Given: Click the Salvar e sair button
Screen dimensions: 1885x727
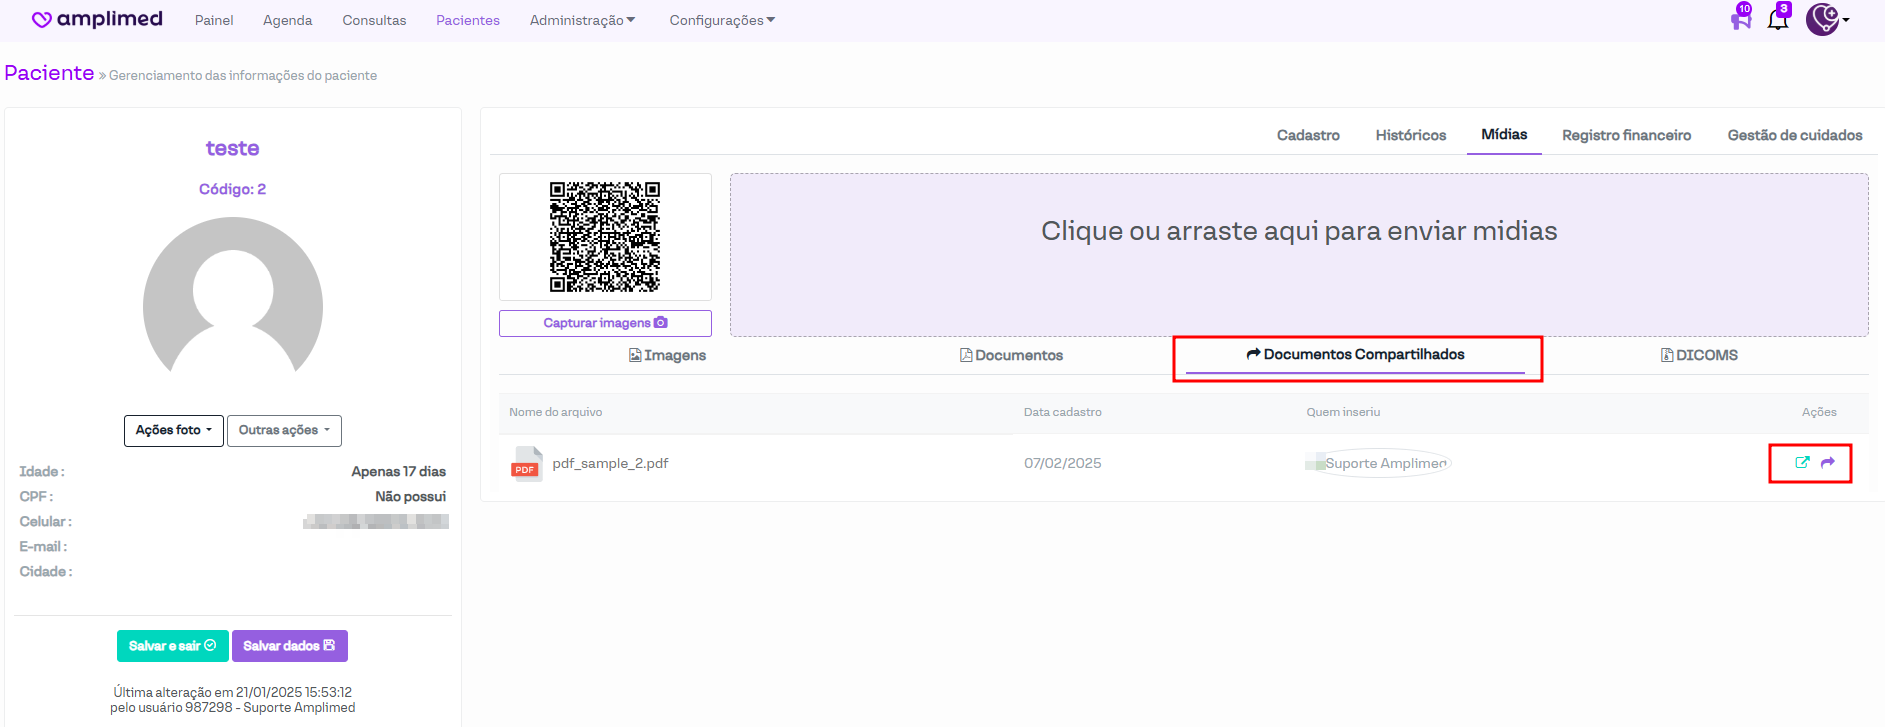Looking at the screenshot, I should coord(172,646).
